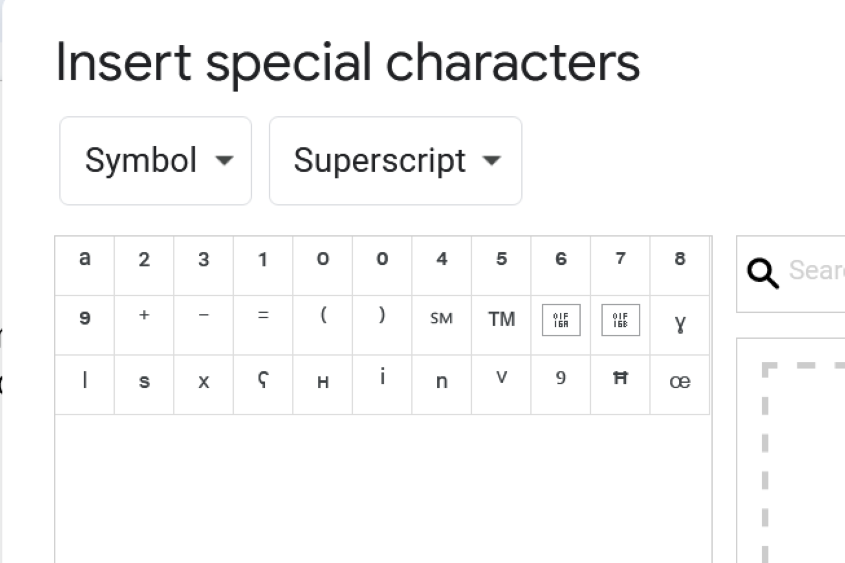This screenshot has height=563, width=845.
Task: Expand the Superscript subcategory dropdown
Action: coord(395,161)
